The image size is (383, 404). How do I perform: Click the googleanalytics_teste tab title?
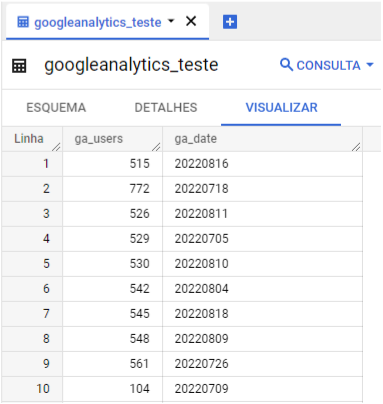(x=98, y=22)
